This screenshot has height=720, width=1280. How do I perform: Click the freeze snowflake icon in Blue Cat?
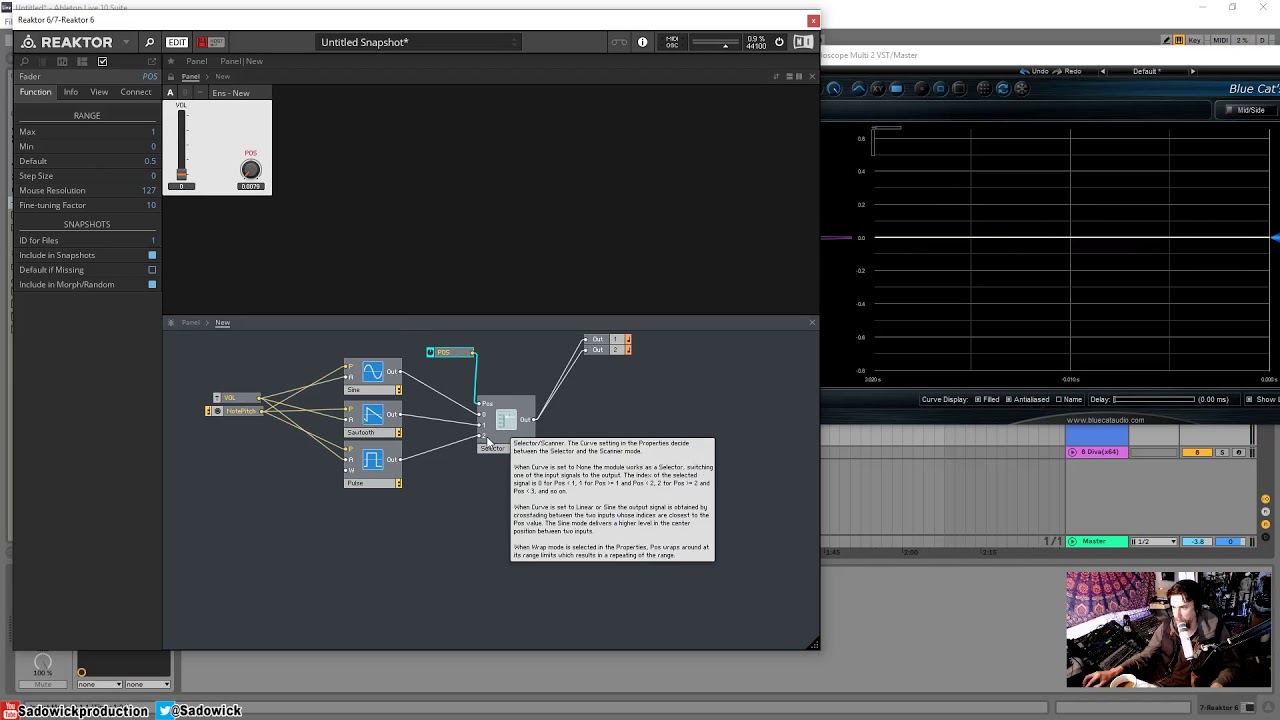click(x=1021, y=88)
